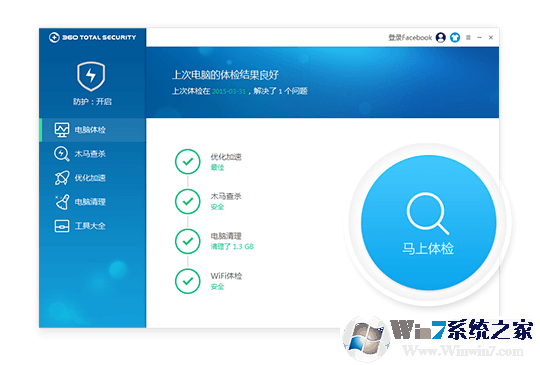Image resolution: width=540 pixels, height=365 pixels.
Task: Select the 木马查杀 scan icon
Action: [62, 154]
